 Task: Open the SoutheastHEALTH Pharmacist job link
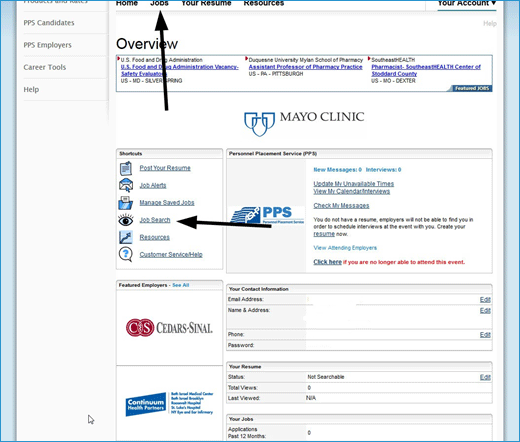click(x=426, y=70)
